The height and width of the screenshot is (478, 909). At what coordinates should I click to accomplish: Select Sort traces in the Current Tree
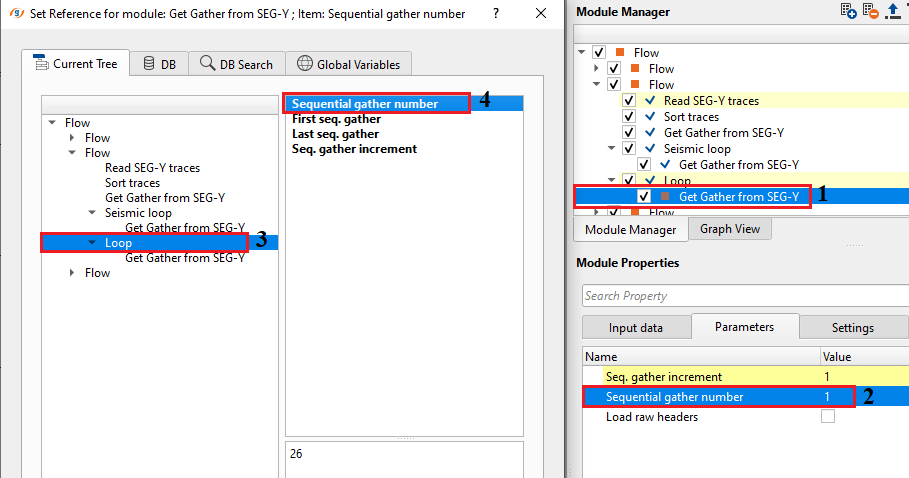coord(132,183)
